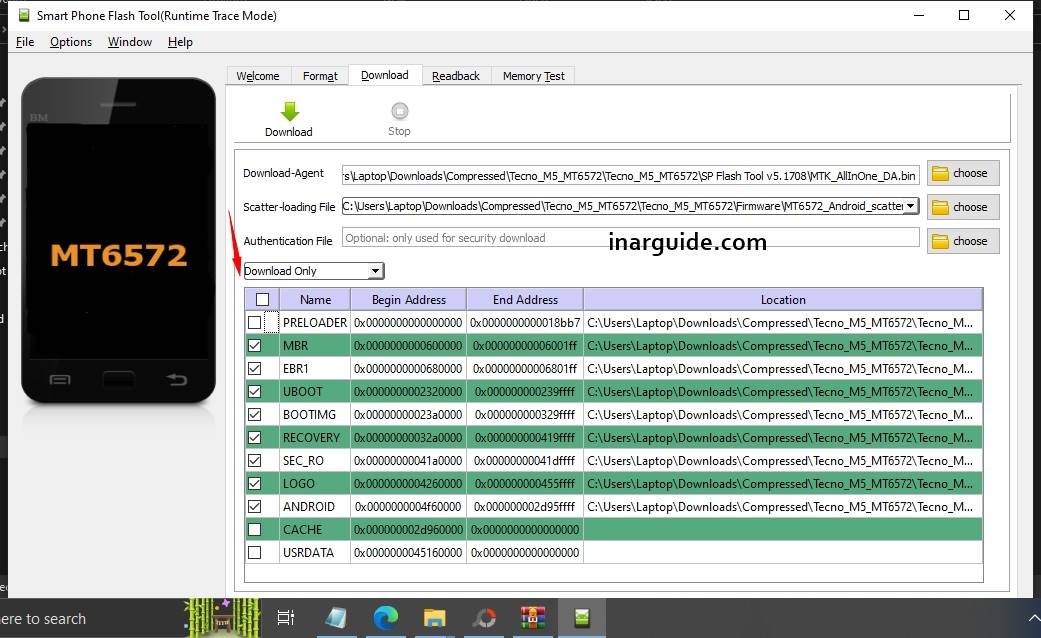Uncheck the MBR partition checkbox

click(x=254, y=345)
